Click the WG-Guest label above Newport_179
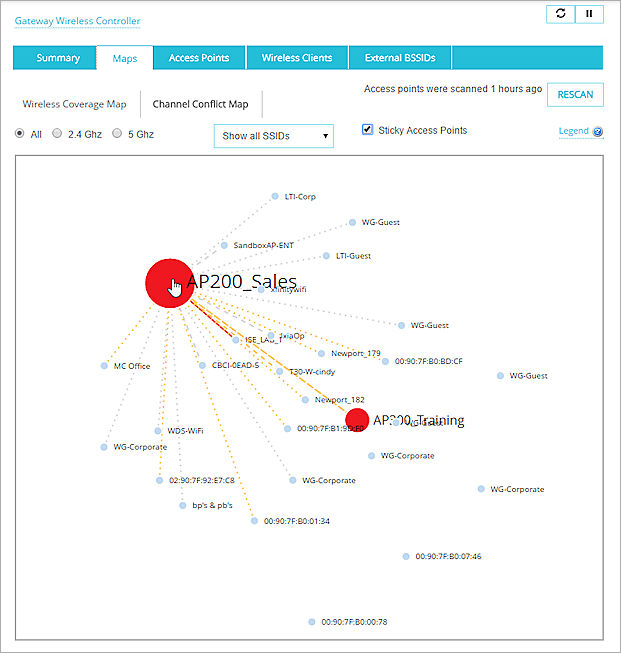Screen dimensions: 621x653 tap(429, 325)
